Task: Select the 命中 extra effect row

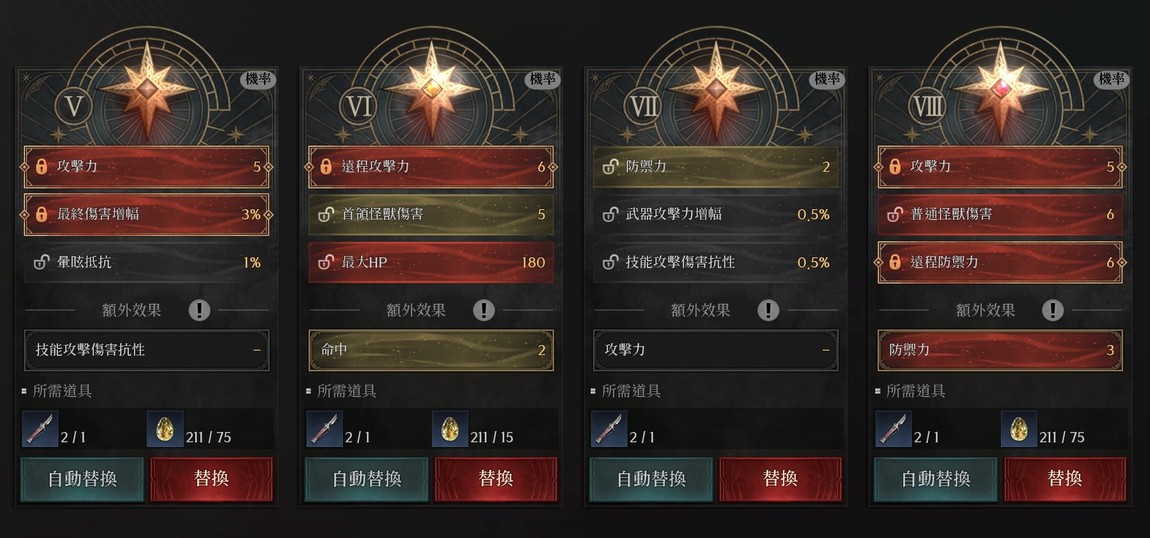Action: tap(431, 350)
